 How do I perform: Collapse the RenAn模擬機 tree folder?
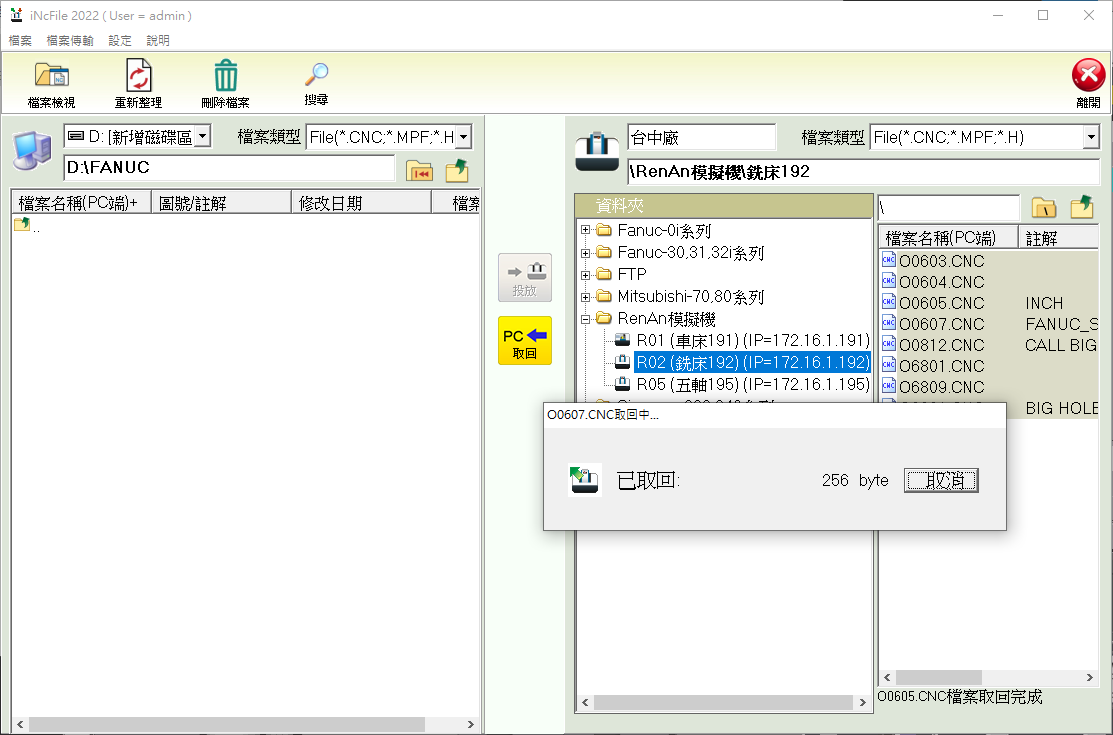[x=586, y=319]
